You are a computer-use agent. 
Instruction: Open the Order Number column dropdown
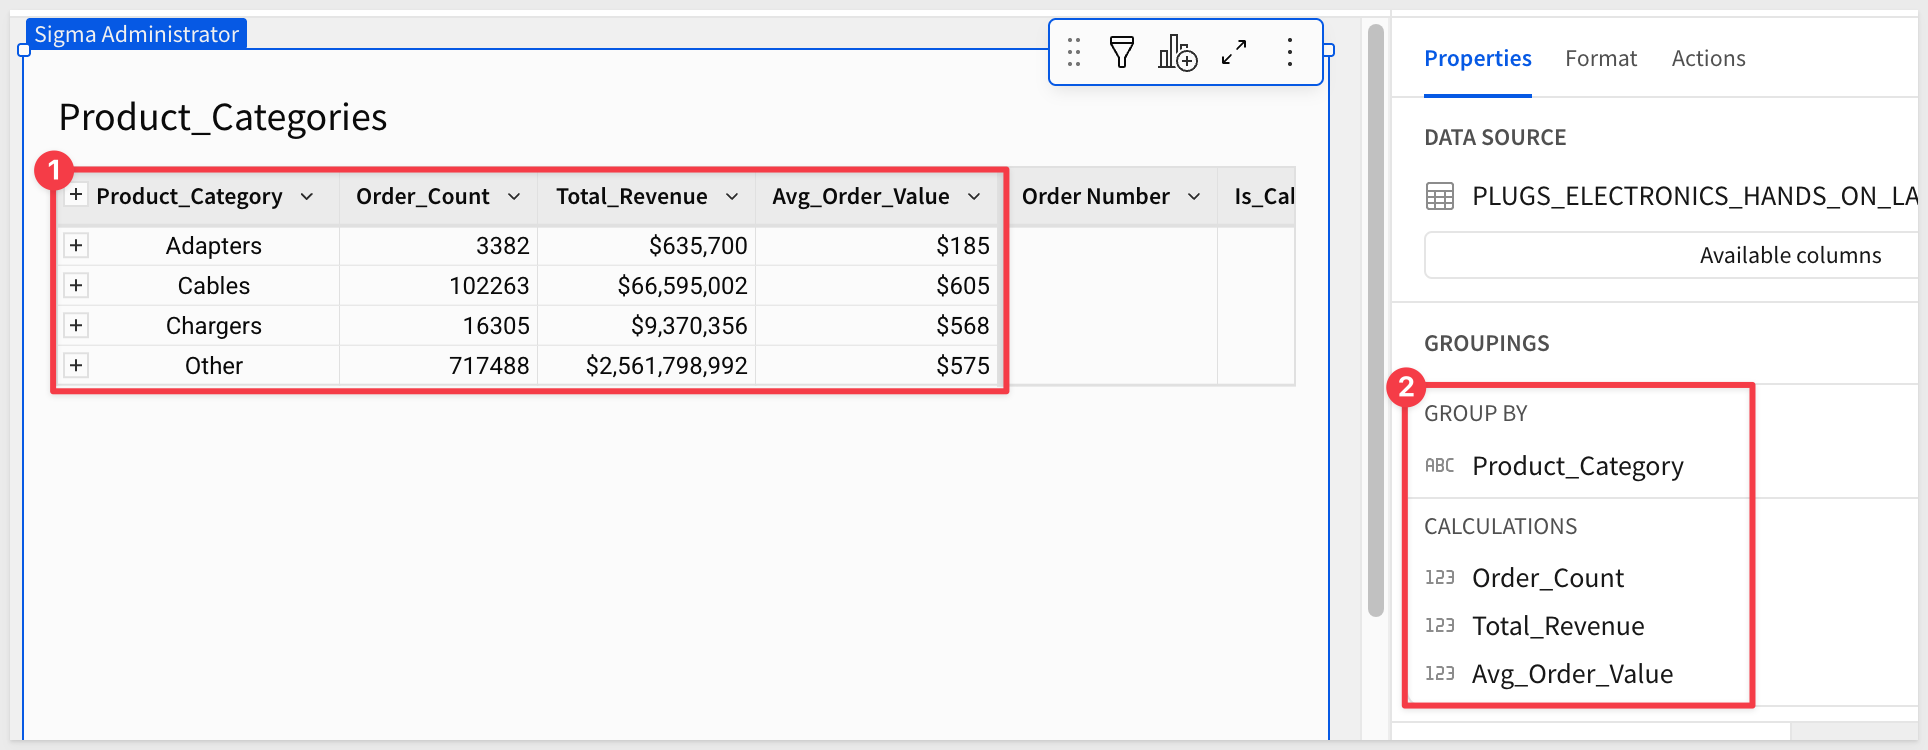tap(1194, 197)
